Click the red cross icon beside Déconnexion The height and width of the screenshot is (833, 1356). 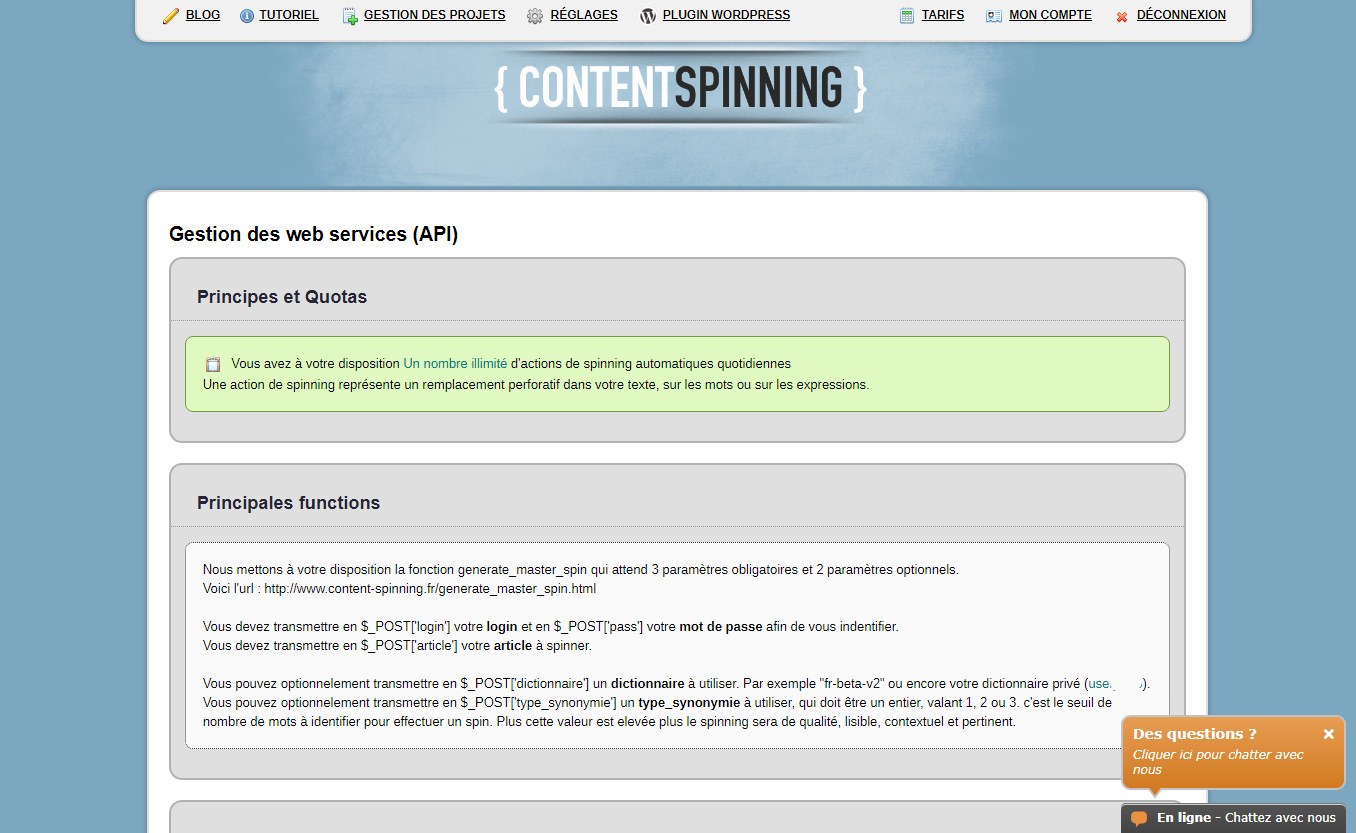[x=1122, y=17]
